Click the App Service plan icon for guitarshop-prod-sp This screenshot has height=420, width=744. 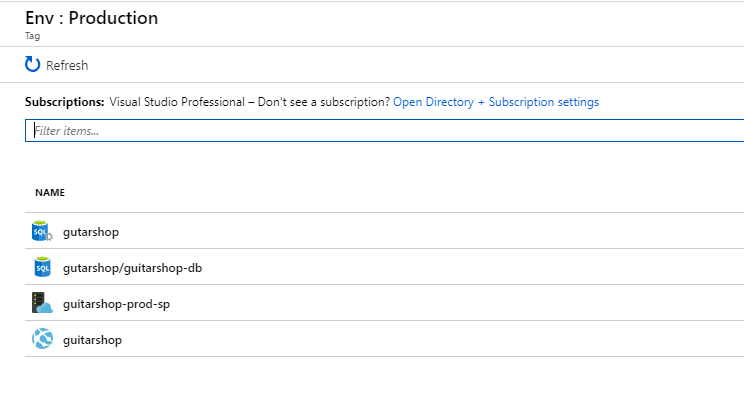pos(42,303)
